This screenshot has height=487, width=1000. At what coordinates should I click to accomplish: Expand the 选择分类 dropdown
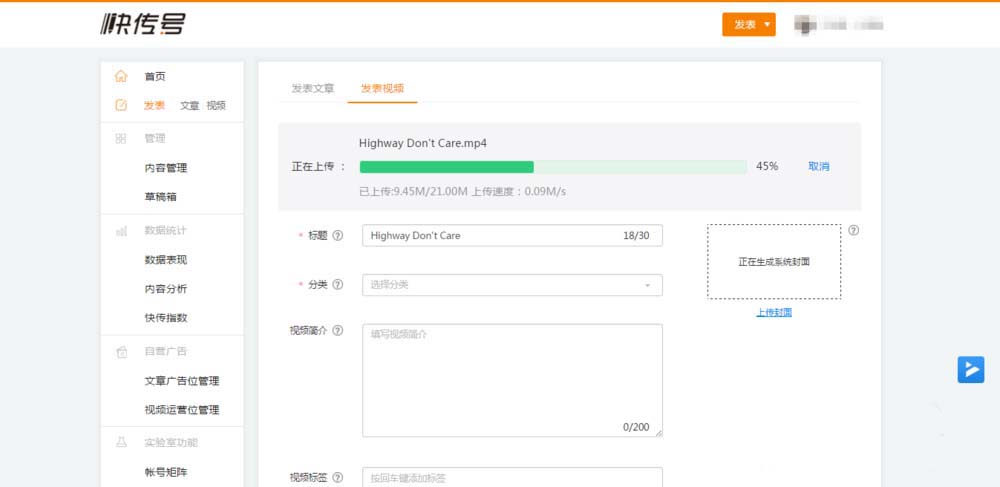[512, 285]
